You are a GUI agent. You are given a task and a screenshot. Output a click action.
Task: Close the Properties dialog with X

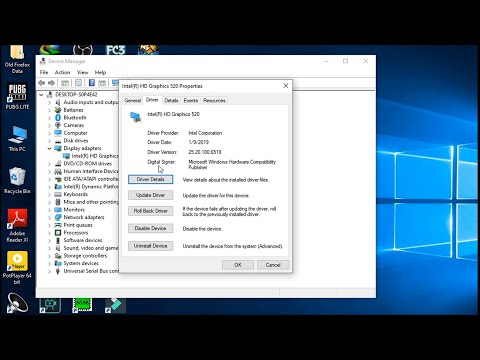(286, 86)
